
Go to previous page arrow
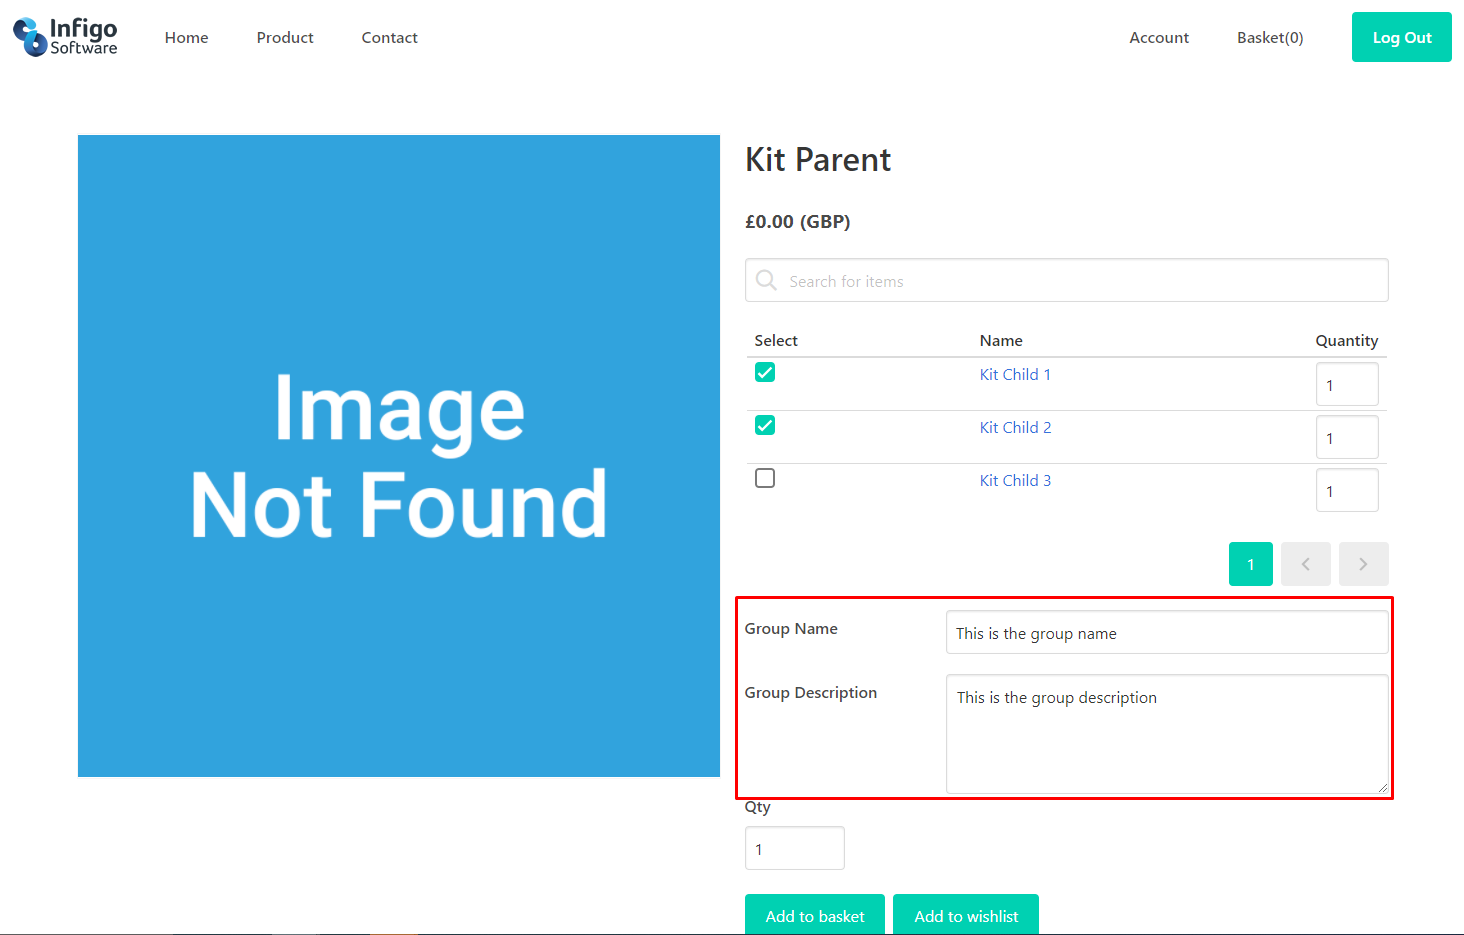coord(1306,564)
